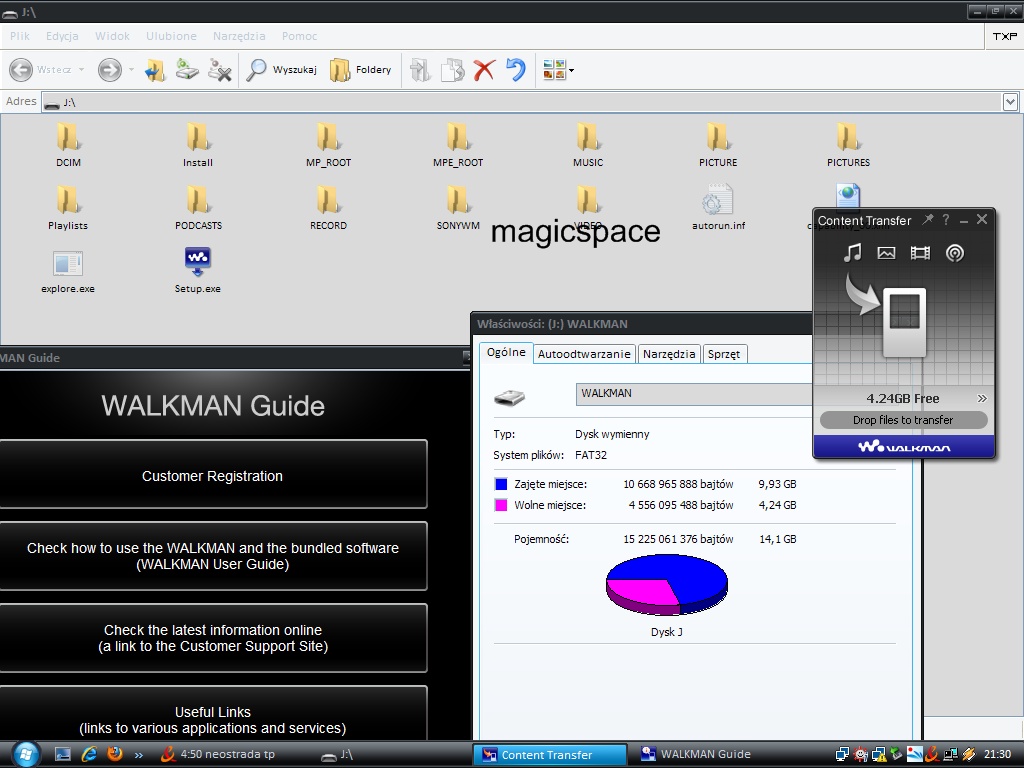The height and width of the screenshot is (768, 1024).
Task: Open the Edycja menu
Action: 62,36
